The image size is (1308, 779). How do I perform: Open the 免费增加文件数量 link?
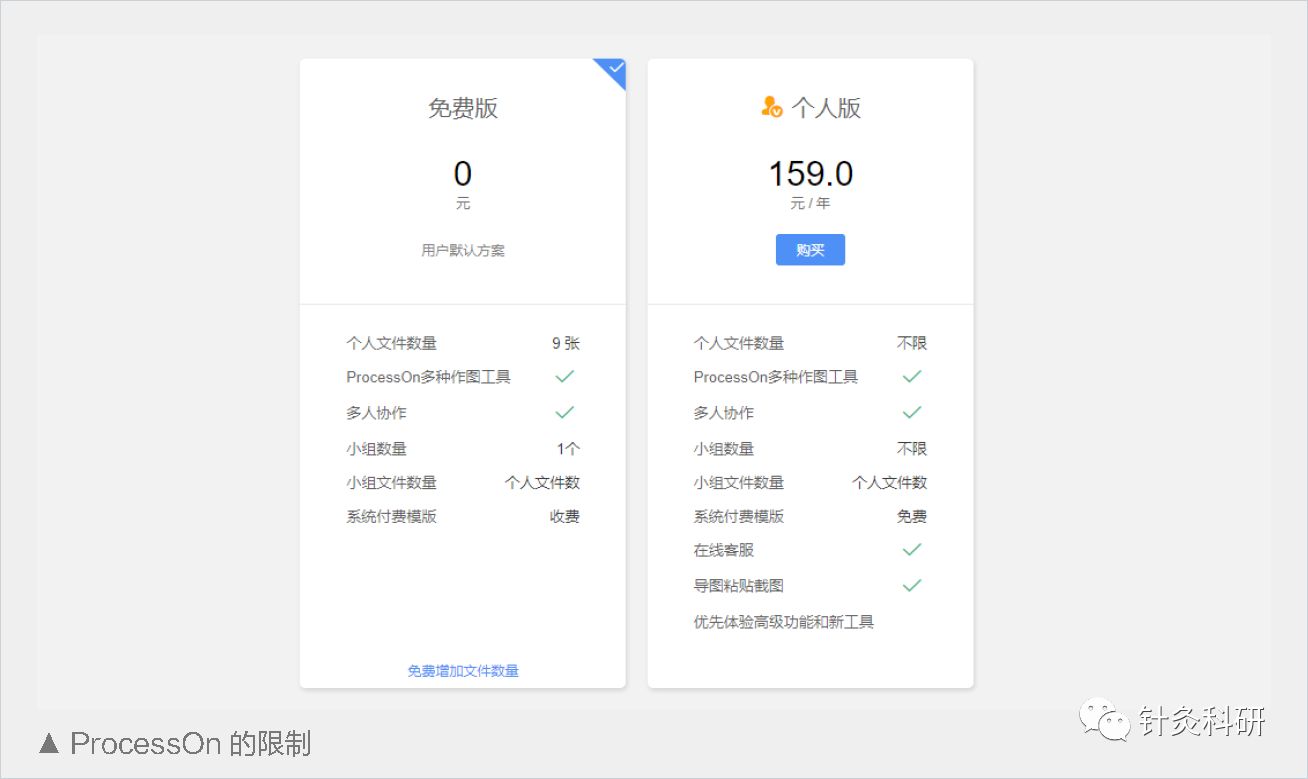[463, 671]
